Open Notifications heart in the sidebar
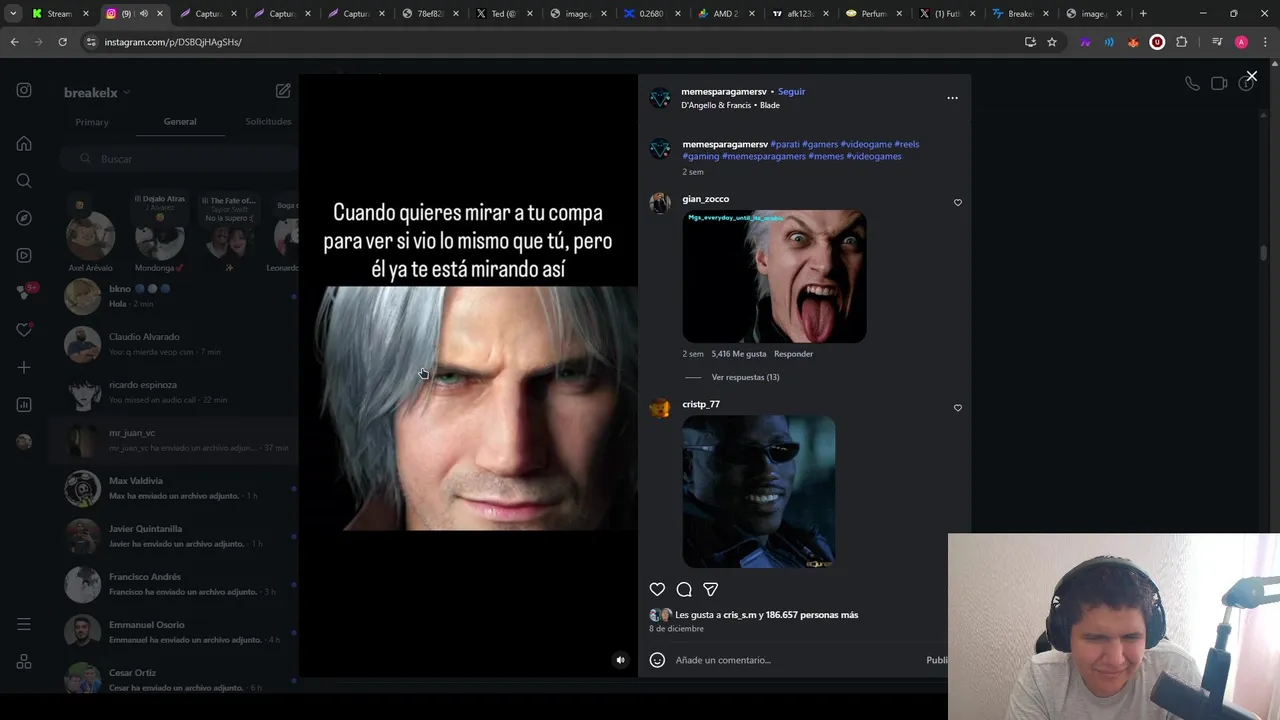 tap(24, 330)
